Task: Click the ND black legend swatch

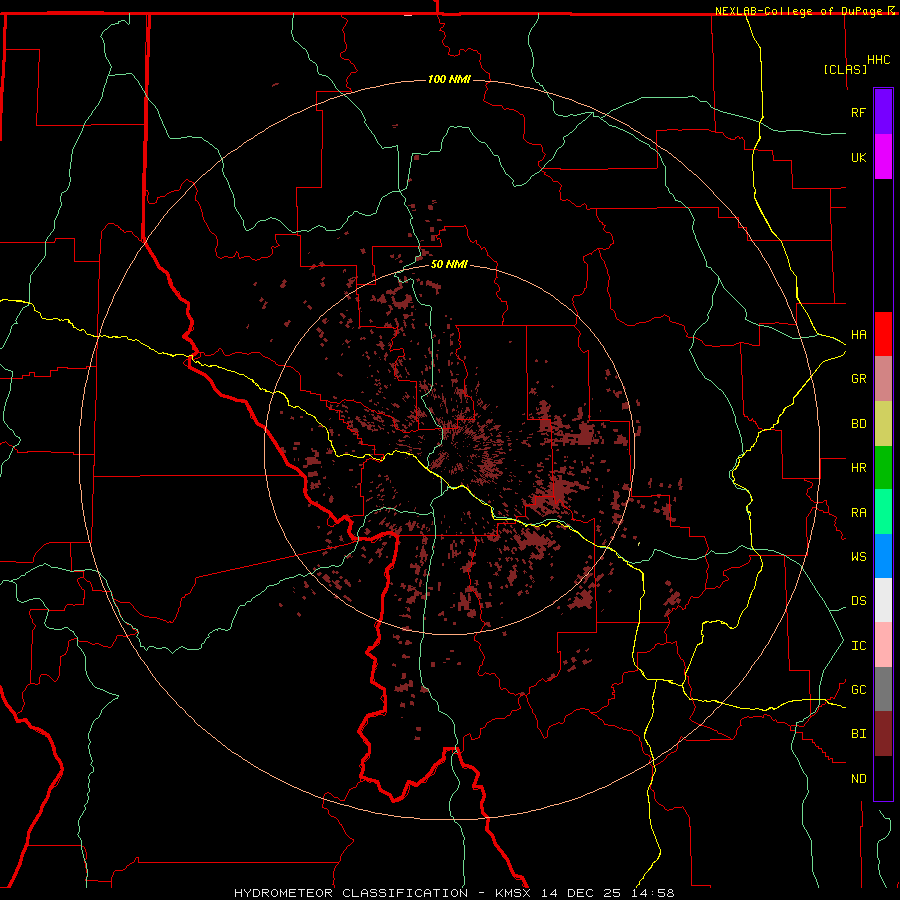Action: pyautogui.click(x=883, y=778)
